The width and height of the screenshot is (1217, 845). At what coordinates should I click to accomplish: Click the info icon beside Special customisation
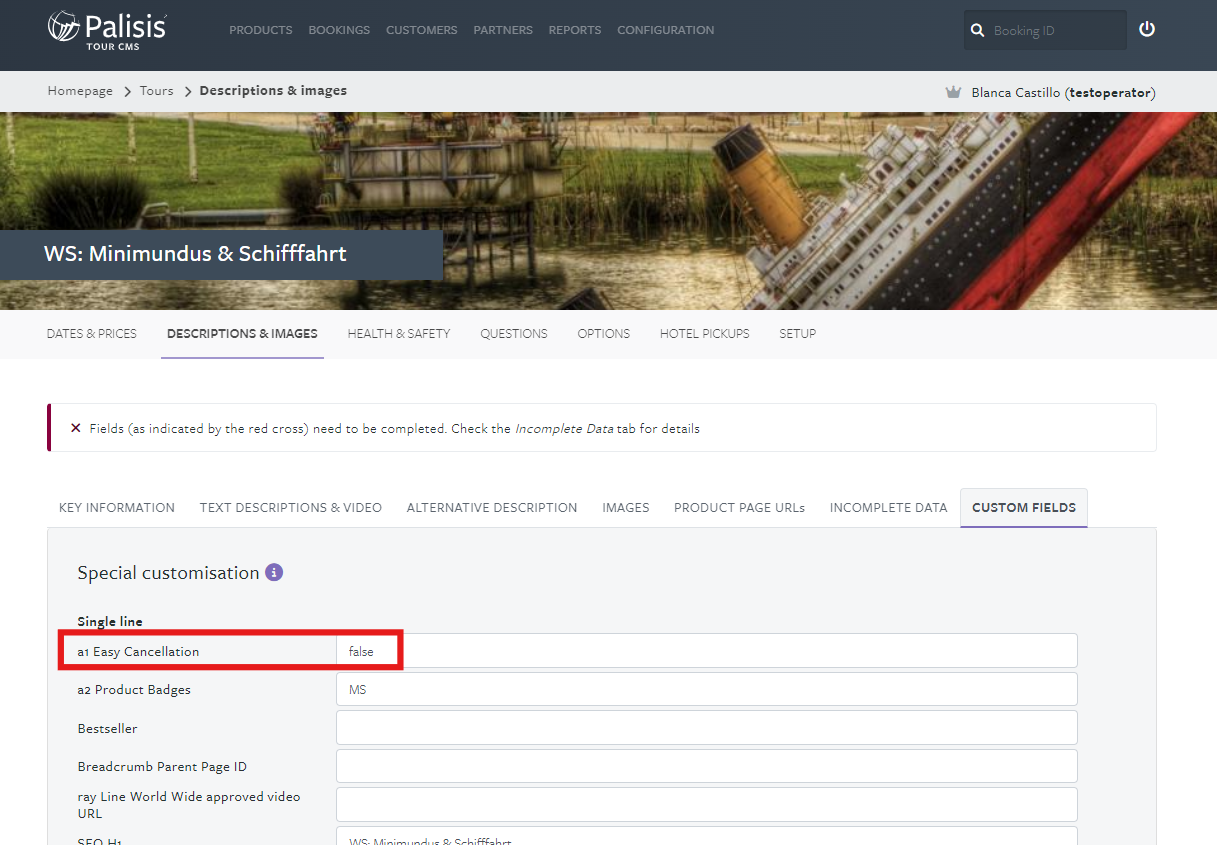tap(274, 573)
